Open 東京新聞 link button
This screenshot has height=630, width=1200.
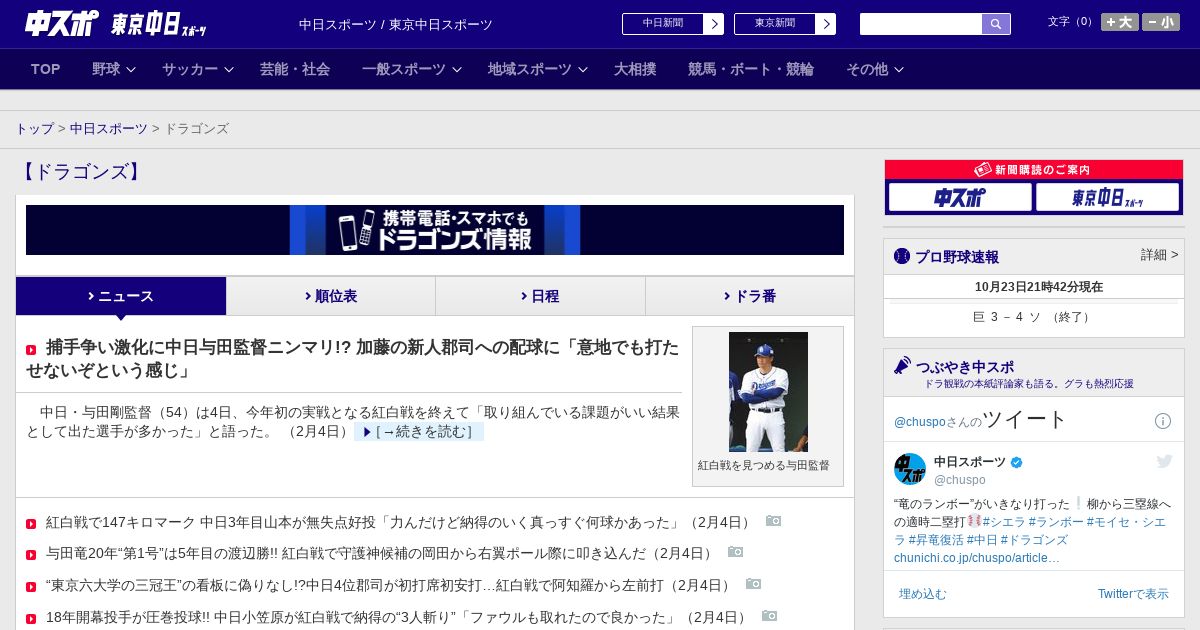coord(775,24)
